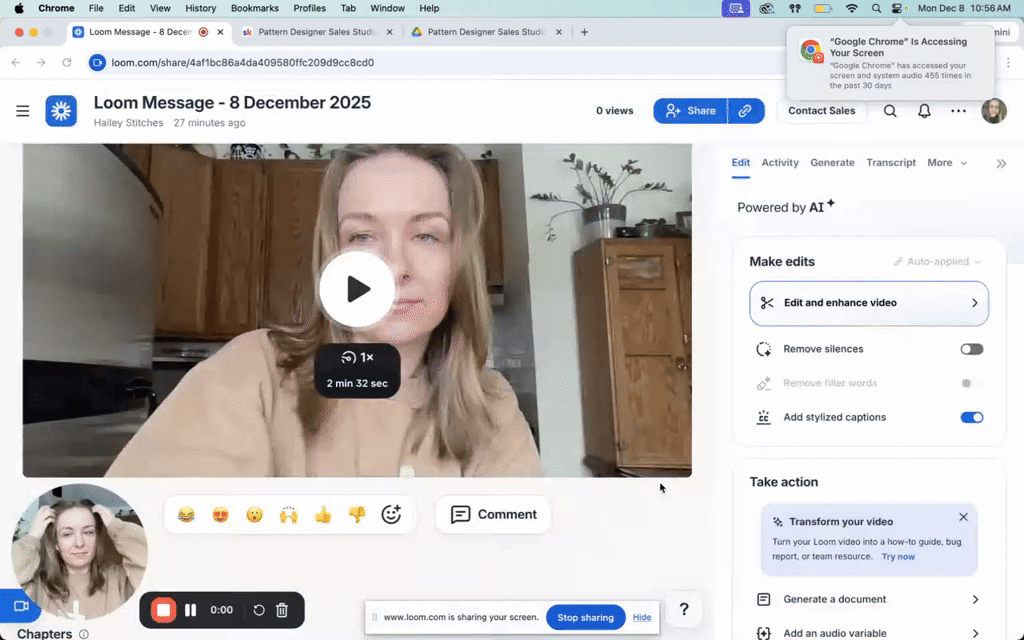
Task: Switch to the Generate tab
Action: coord(832,163)
